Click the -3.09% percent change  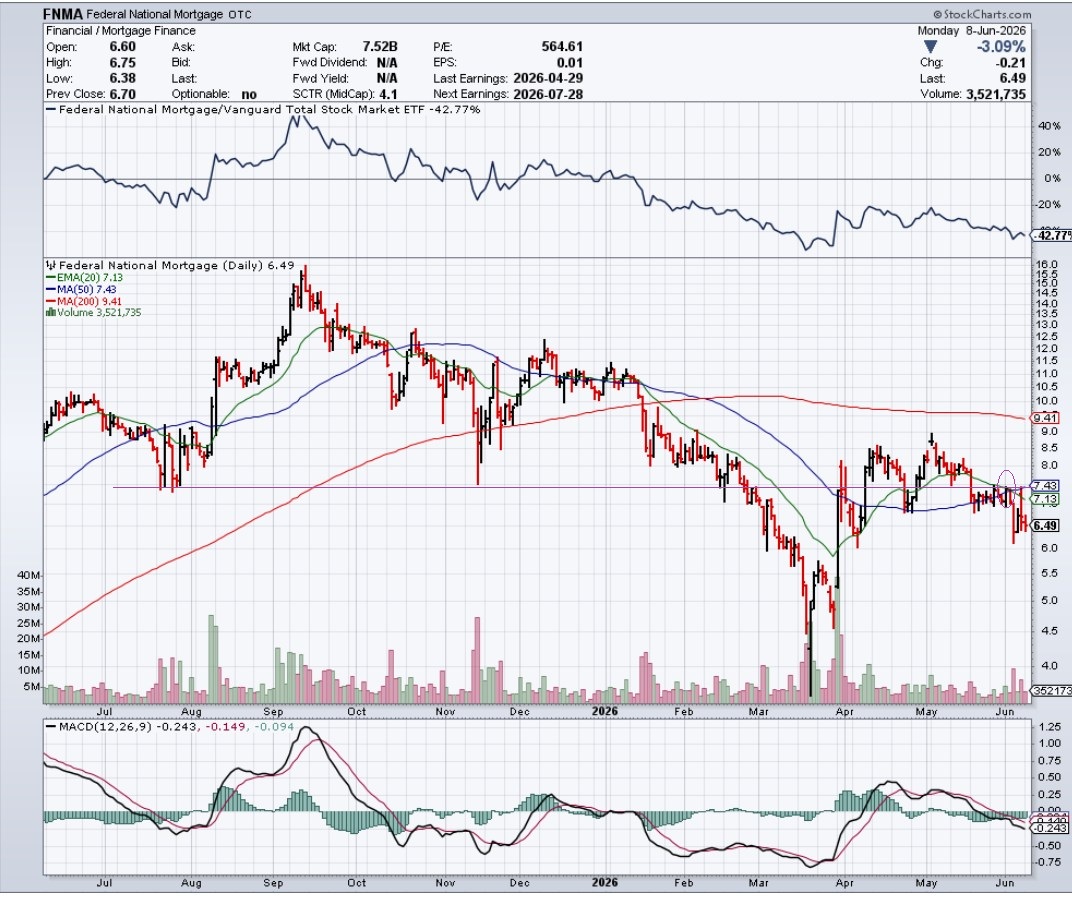[x=1000, y=46]
